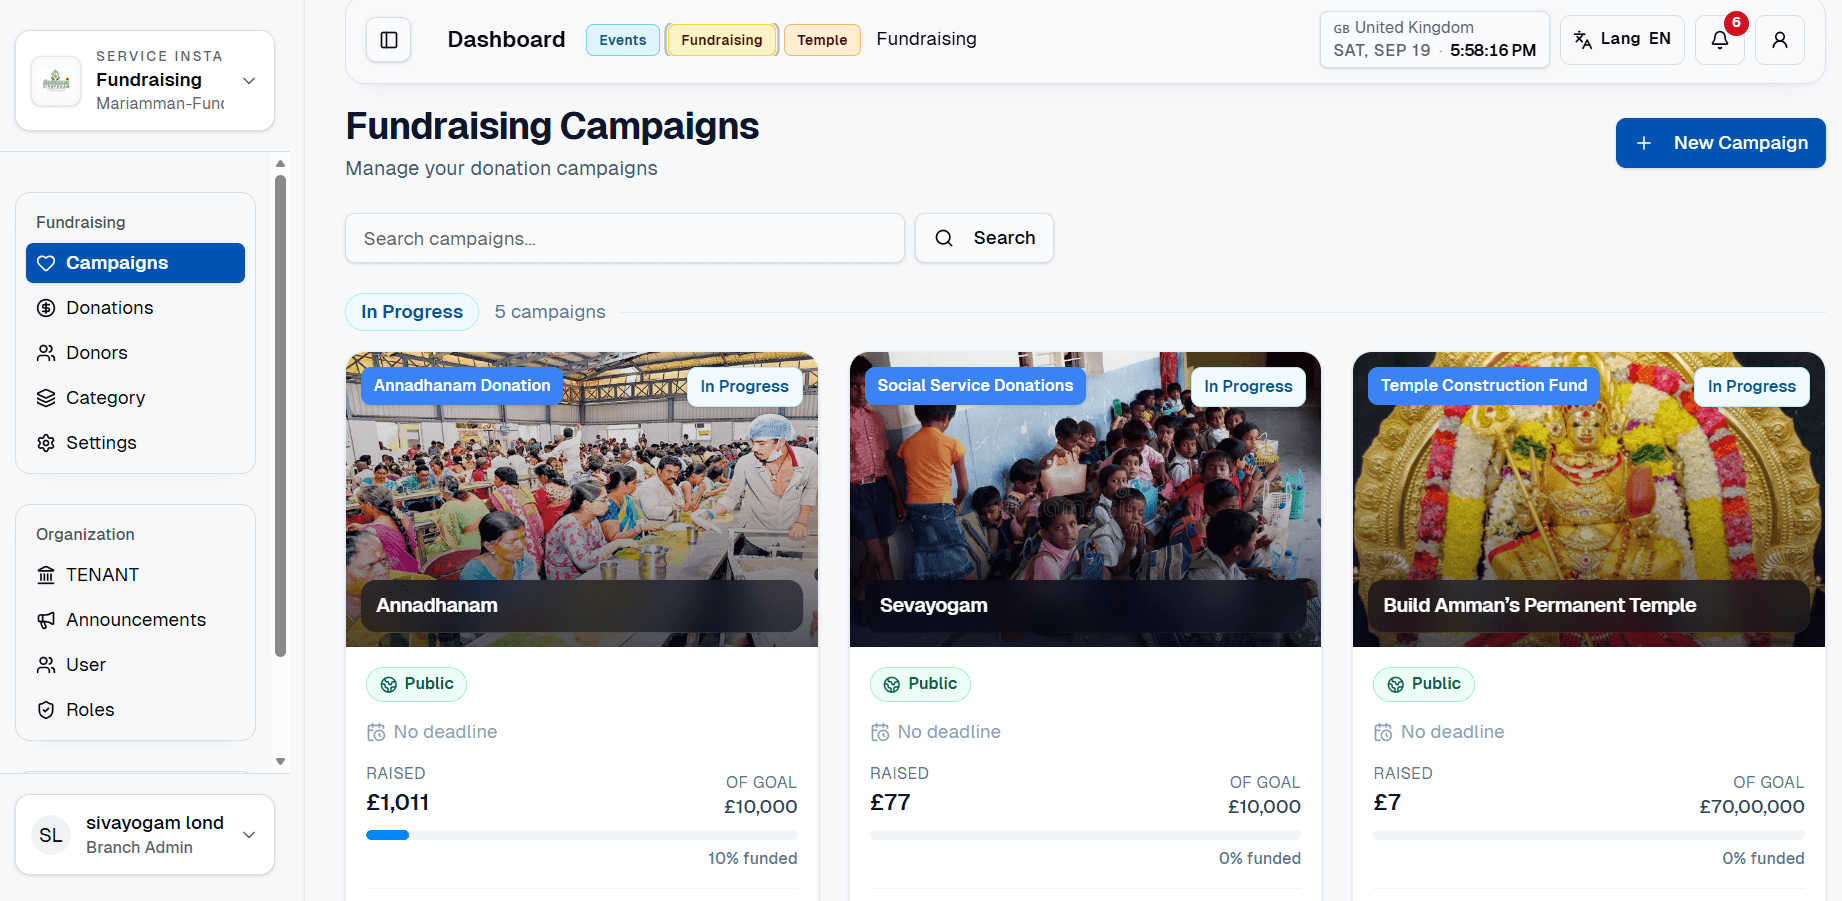The width and height of the screenshot is (1842, 901).
Task: Click the Service Insta temple logo
Action: (x=56, y=81)
